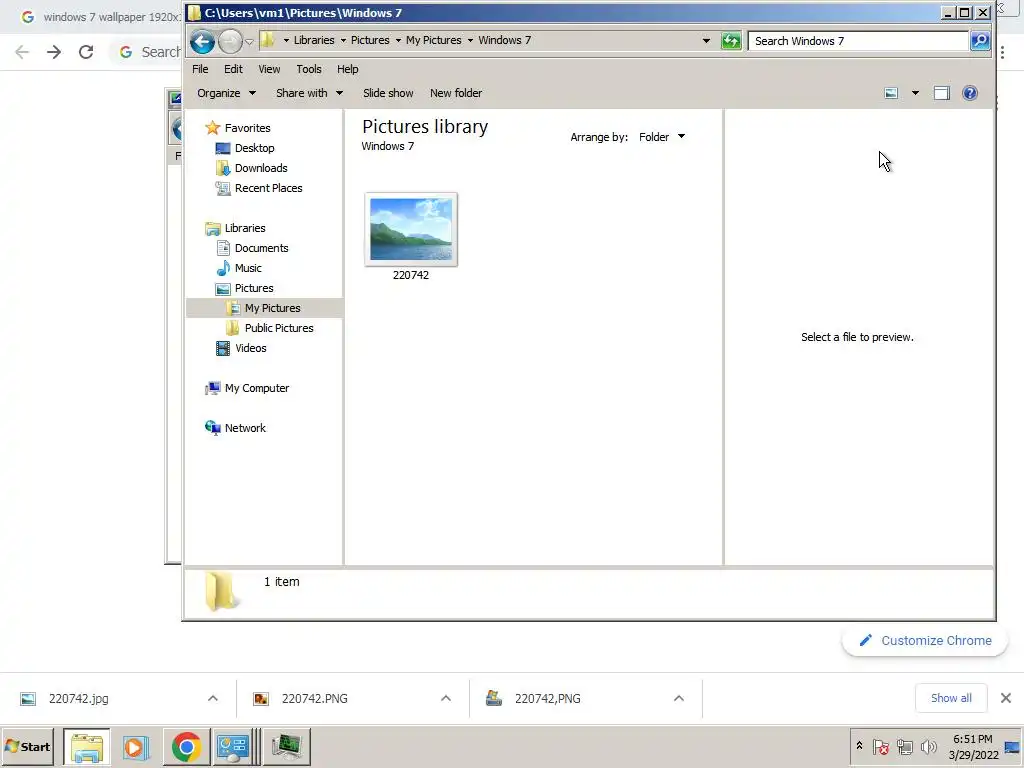Open Recent Places in navigation pane
This screenshot has height=768, width=1024.
[268, 188]
